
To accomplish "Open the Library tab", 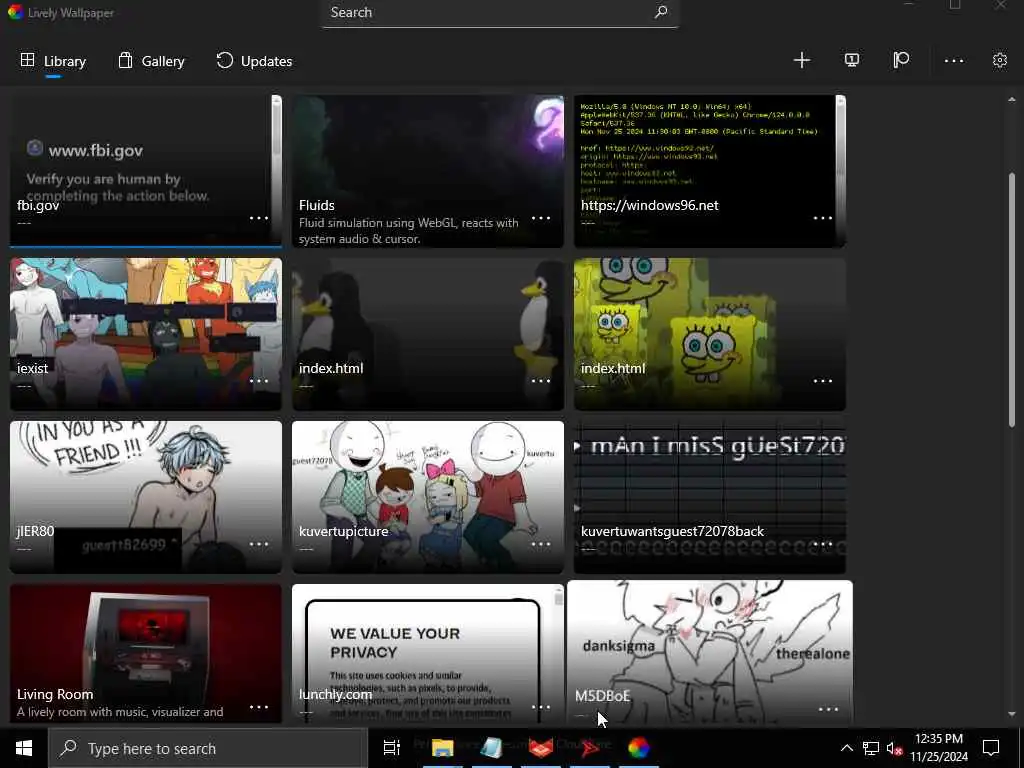I will coord(53,61).
